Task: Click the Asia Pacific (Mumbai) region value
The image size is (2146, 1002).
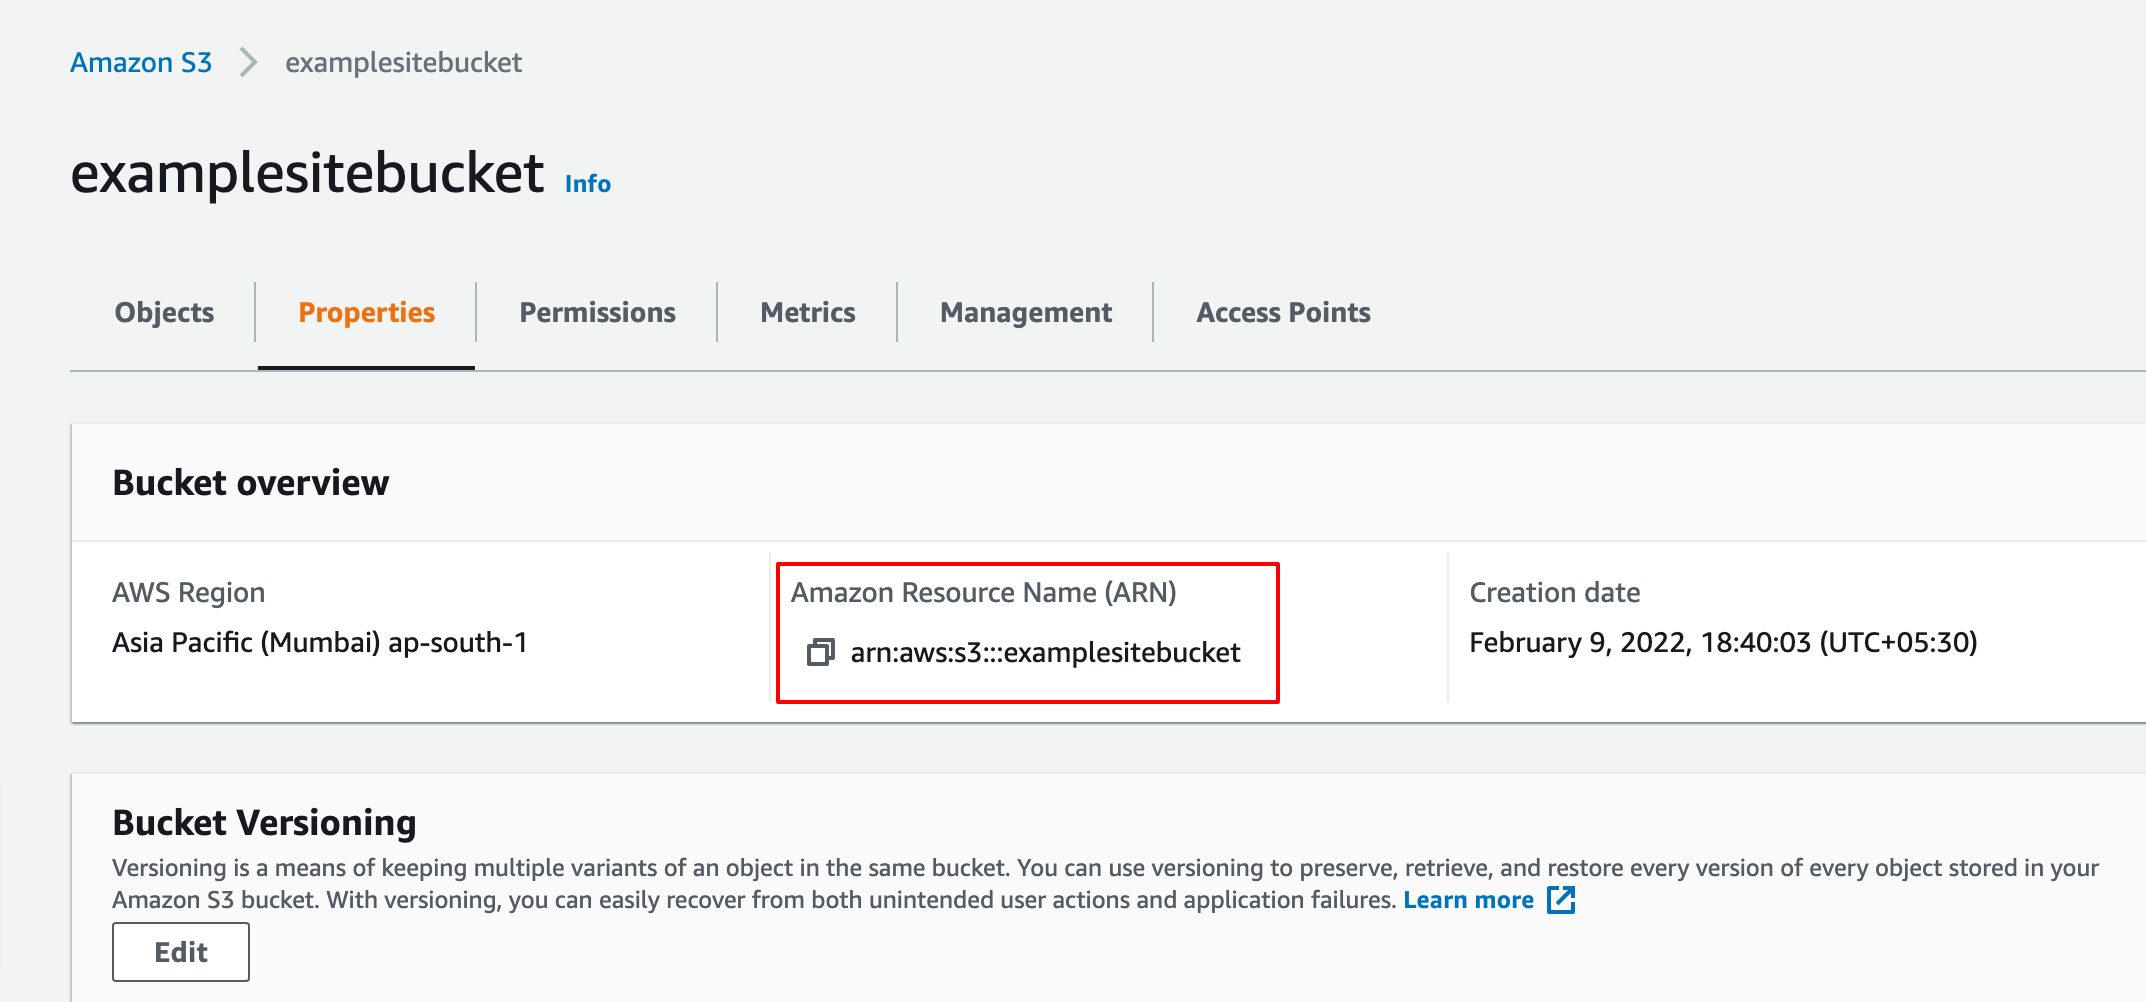Action: coord(319,643)
